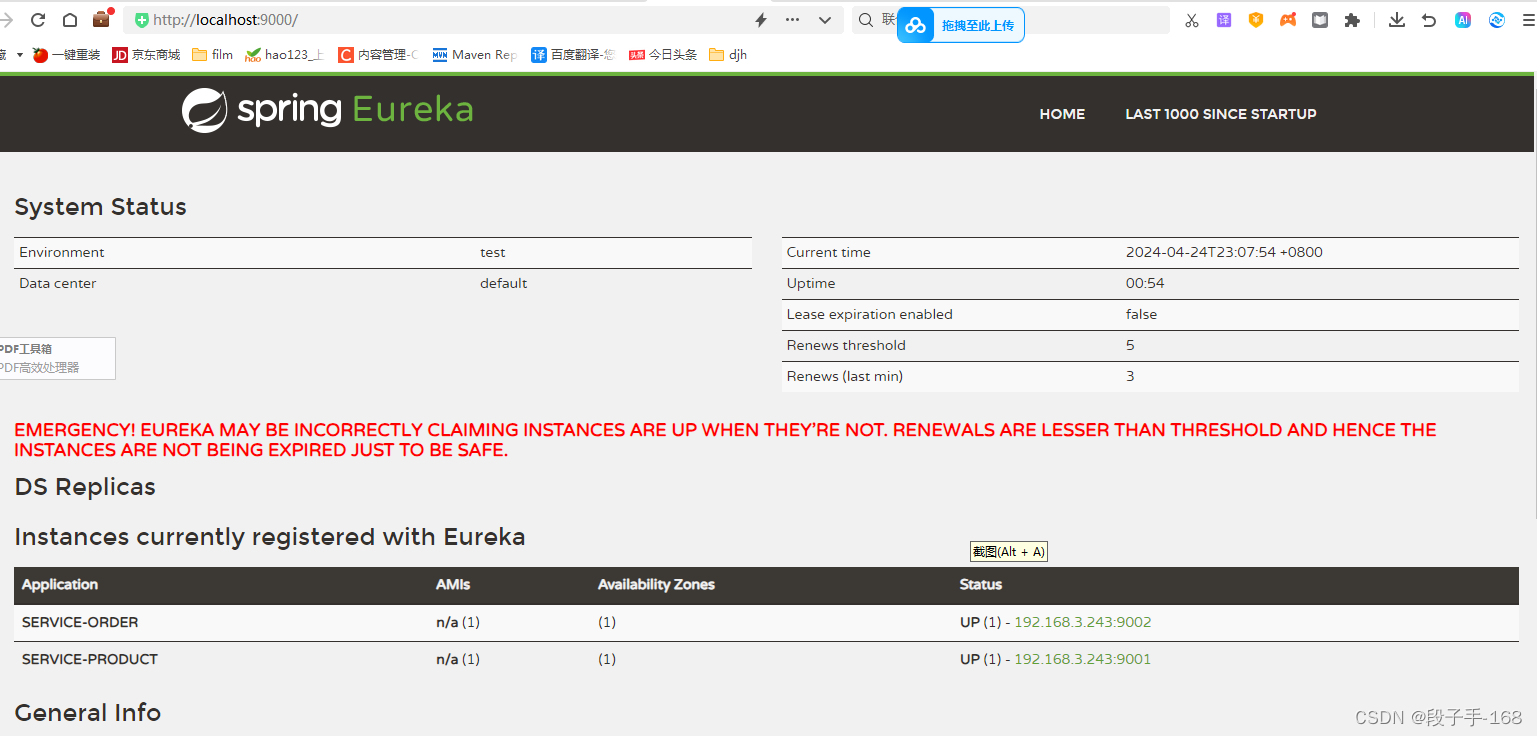Click the Data center value 'default'
Viewport: 1537px width, 736px height.
tap(503, 283)
